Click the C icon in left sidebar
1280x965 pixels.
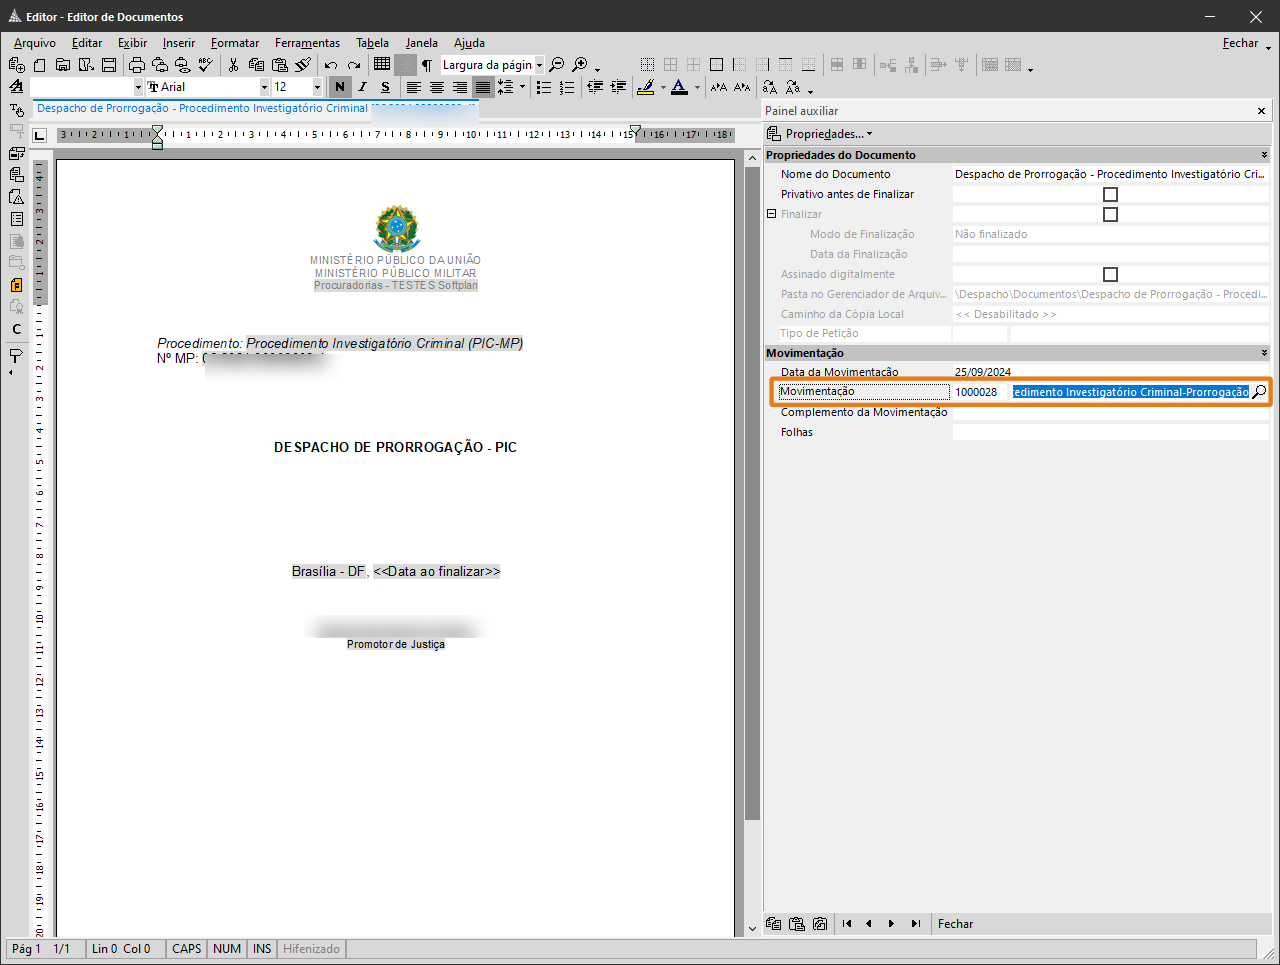coord(16,329)
